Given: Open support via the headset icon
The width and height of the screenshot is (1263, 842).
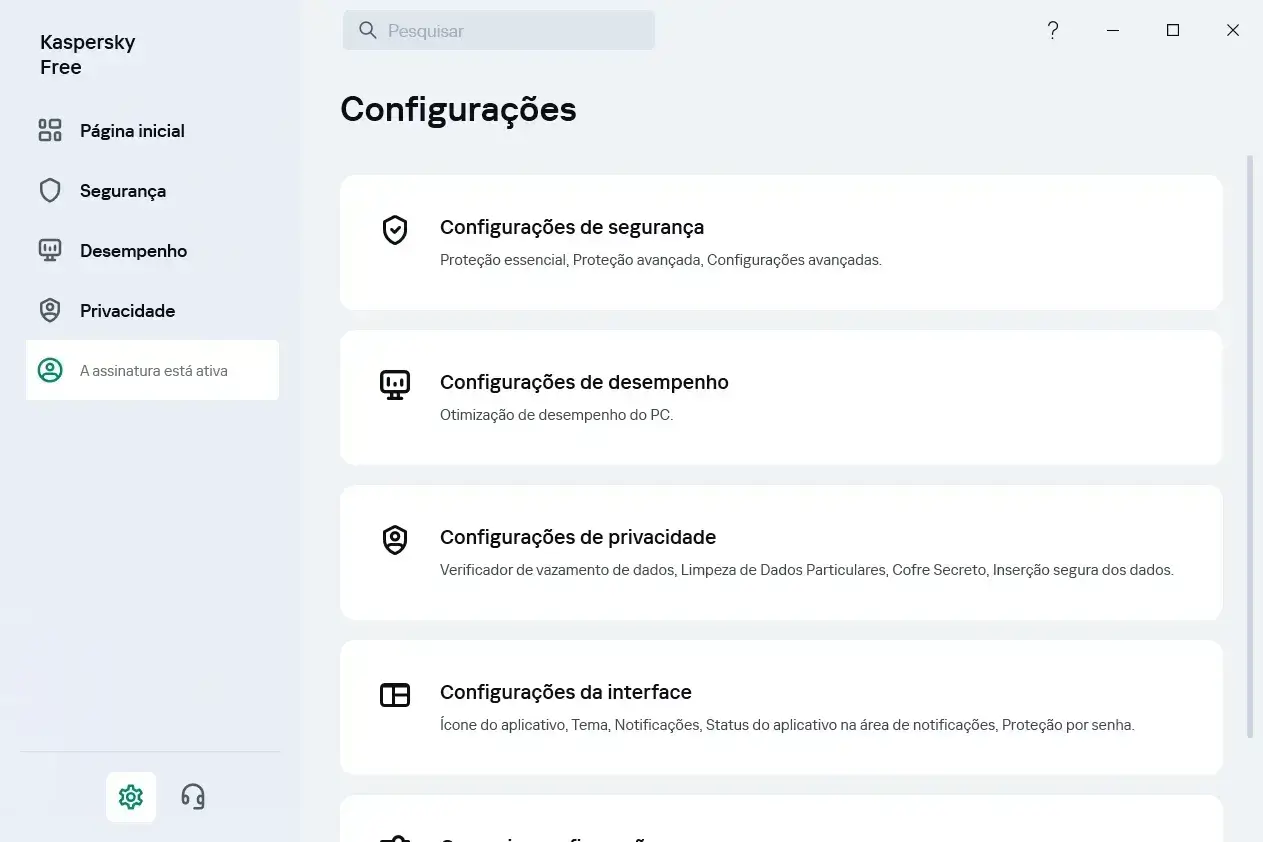Looking at the screenshot, I should pyautogui.click(x=193, y=797).
